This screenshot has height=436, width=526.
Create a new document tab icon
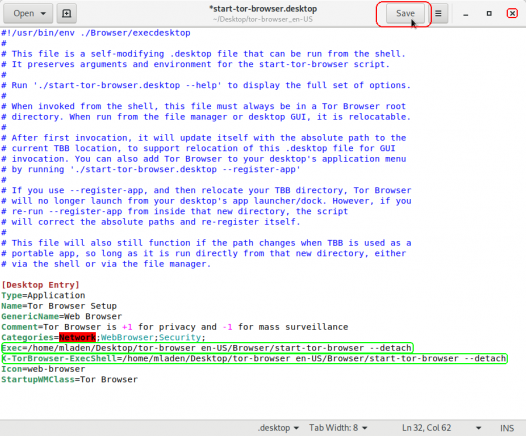(x=66, y=13)
